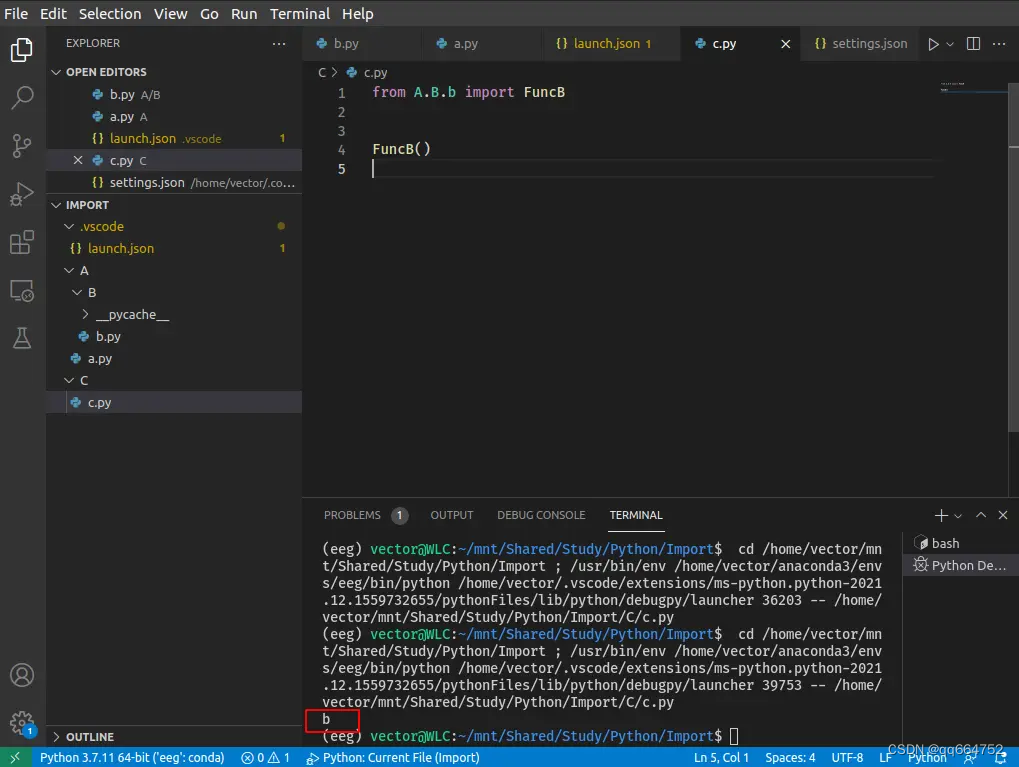This screenshot has height=767, width=1019.
Task: Open the Run menu
Action: tap(243, 13)
